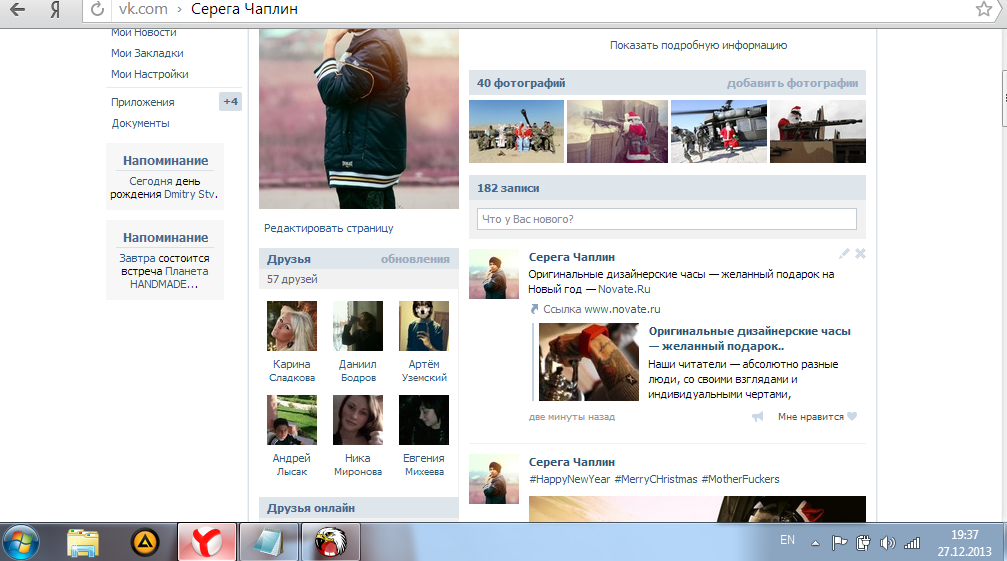The height and width of the screenshot is (561, 1007).
Task: Bookmark the page with the star icon
Action: tap(983, 9)
